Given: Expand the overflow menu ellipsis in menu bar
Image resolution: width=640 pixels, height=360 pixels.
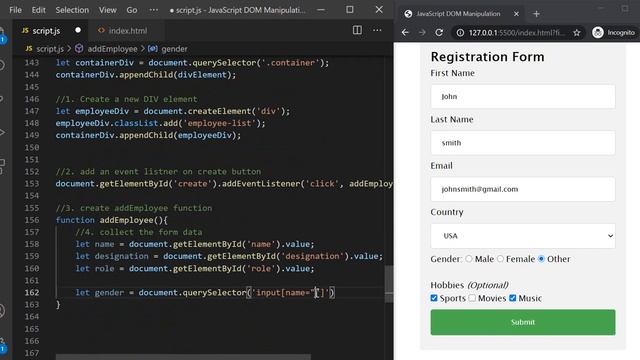Looking at the screenshot, I should pyautogui.click(x=153, y=10).
